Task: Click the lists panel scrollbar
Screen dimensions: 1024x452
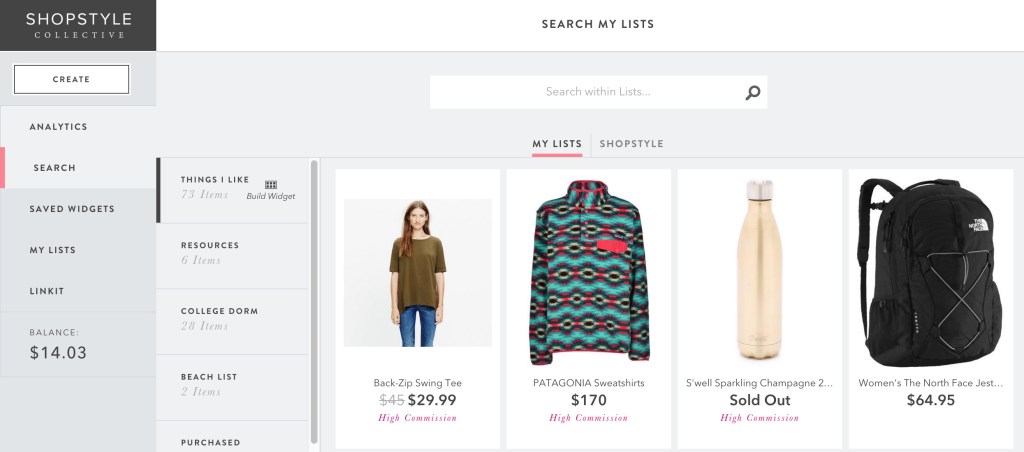Action: click(x=314, y=302)
